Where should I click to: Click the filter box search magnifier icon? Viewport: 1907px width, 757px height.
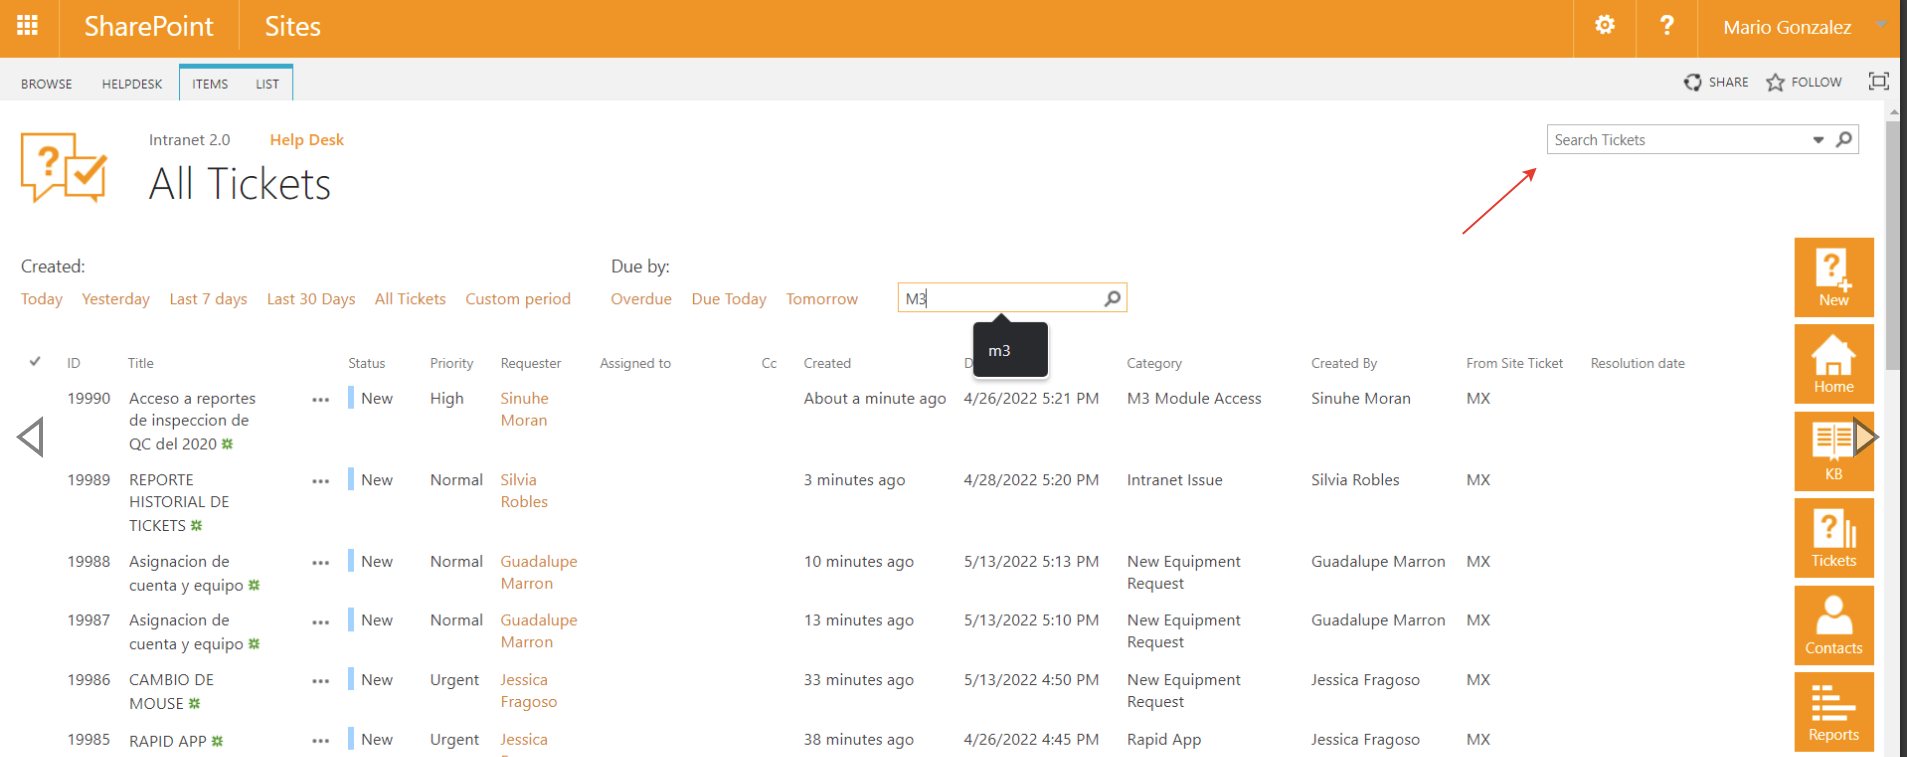[1112, 299]
